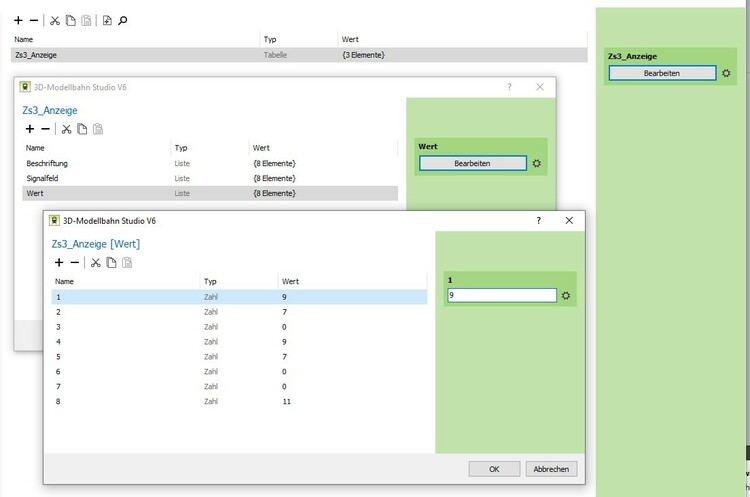Select list entry 4 with value 9
Screen dimensions: 750x497
(239, 342)
